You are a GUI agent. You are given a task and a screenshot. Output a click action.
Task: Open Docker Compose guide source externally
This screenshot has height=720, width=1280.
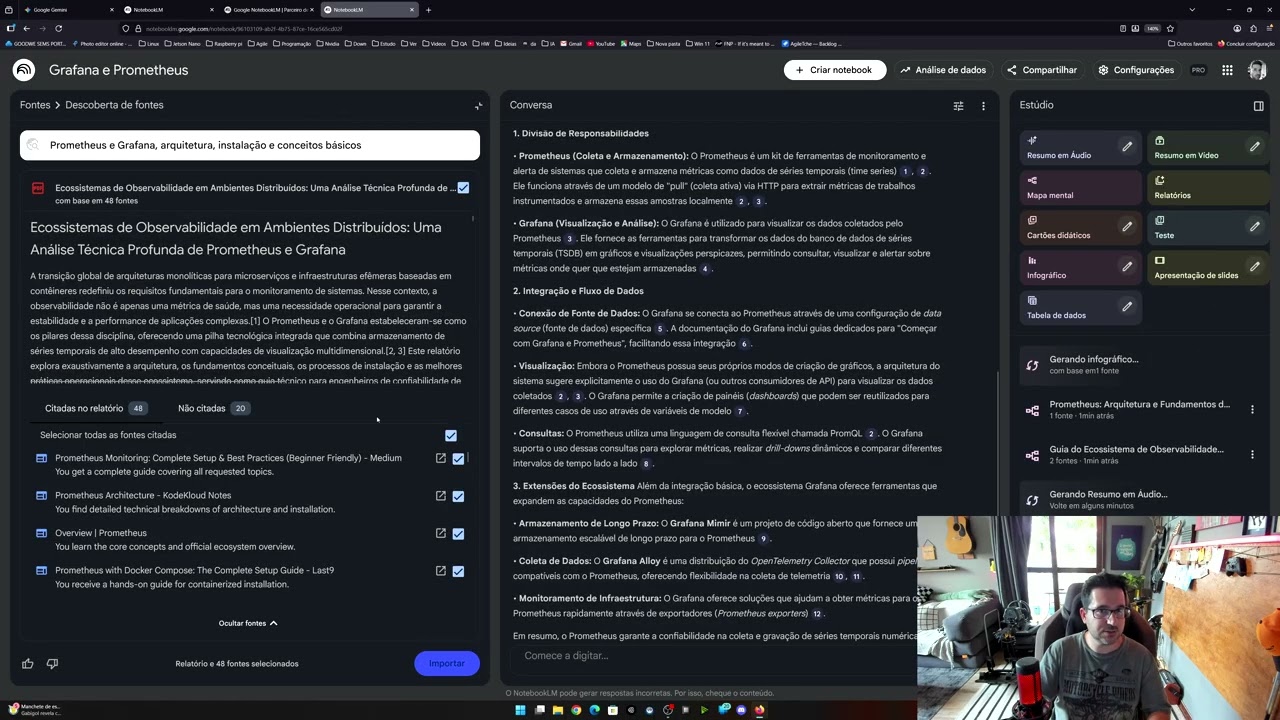(x=440, y=570)
